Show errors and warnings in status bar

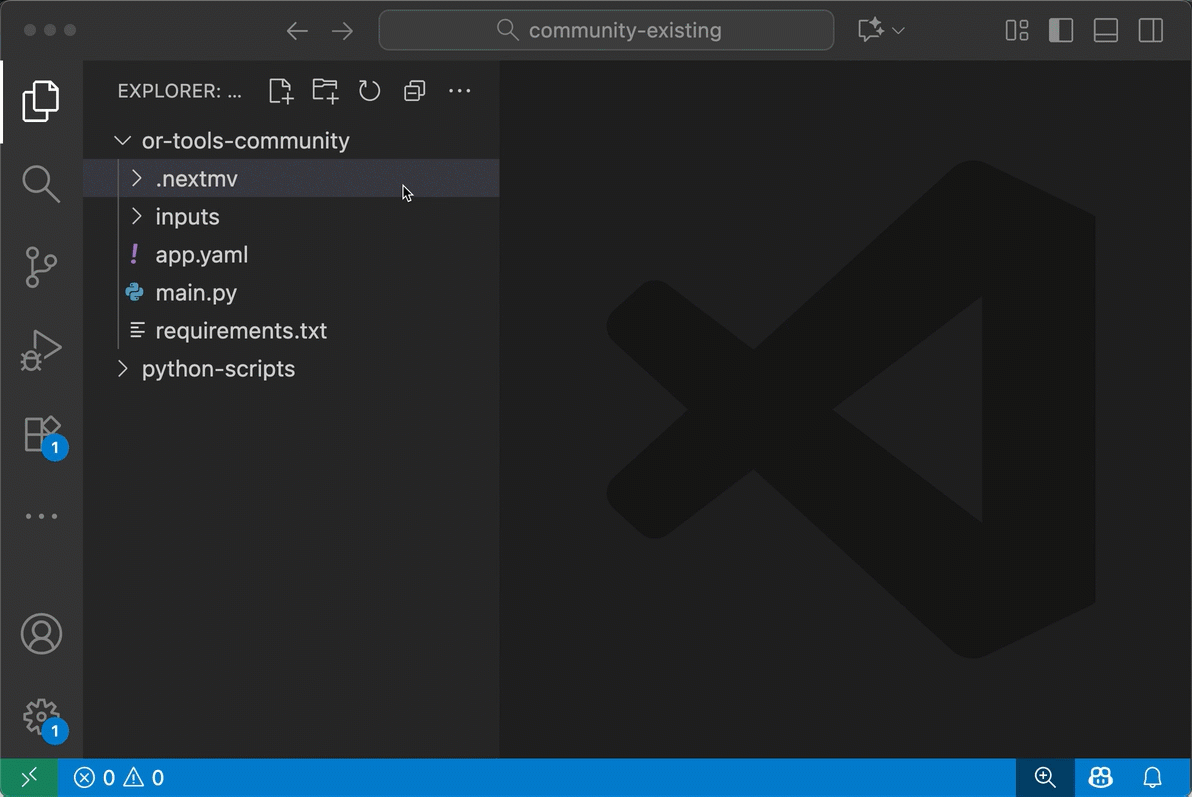coord(119,777)
